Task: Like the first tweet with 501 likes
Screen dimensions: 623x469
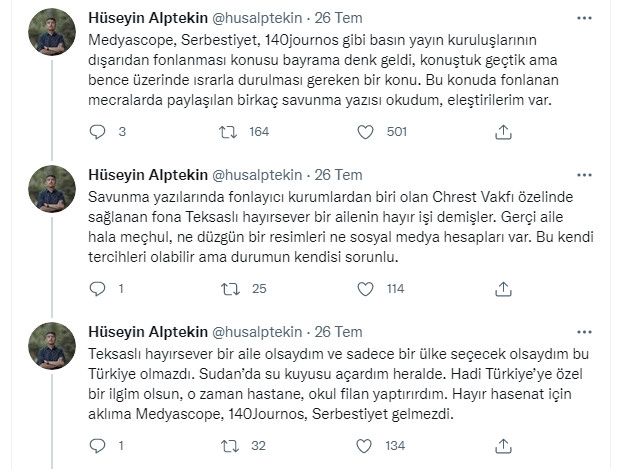Action: click(x=365, y=131)
